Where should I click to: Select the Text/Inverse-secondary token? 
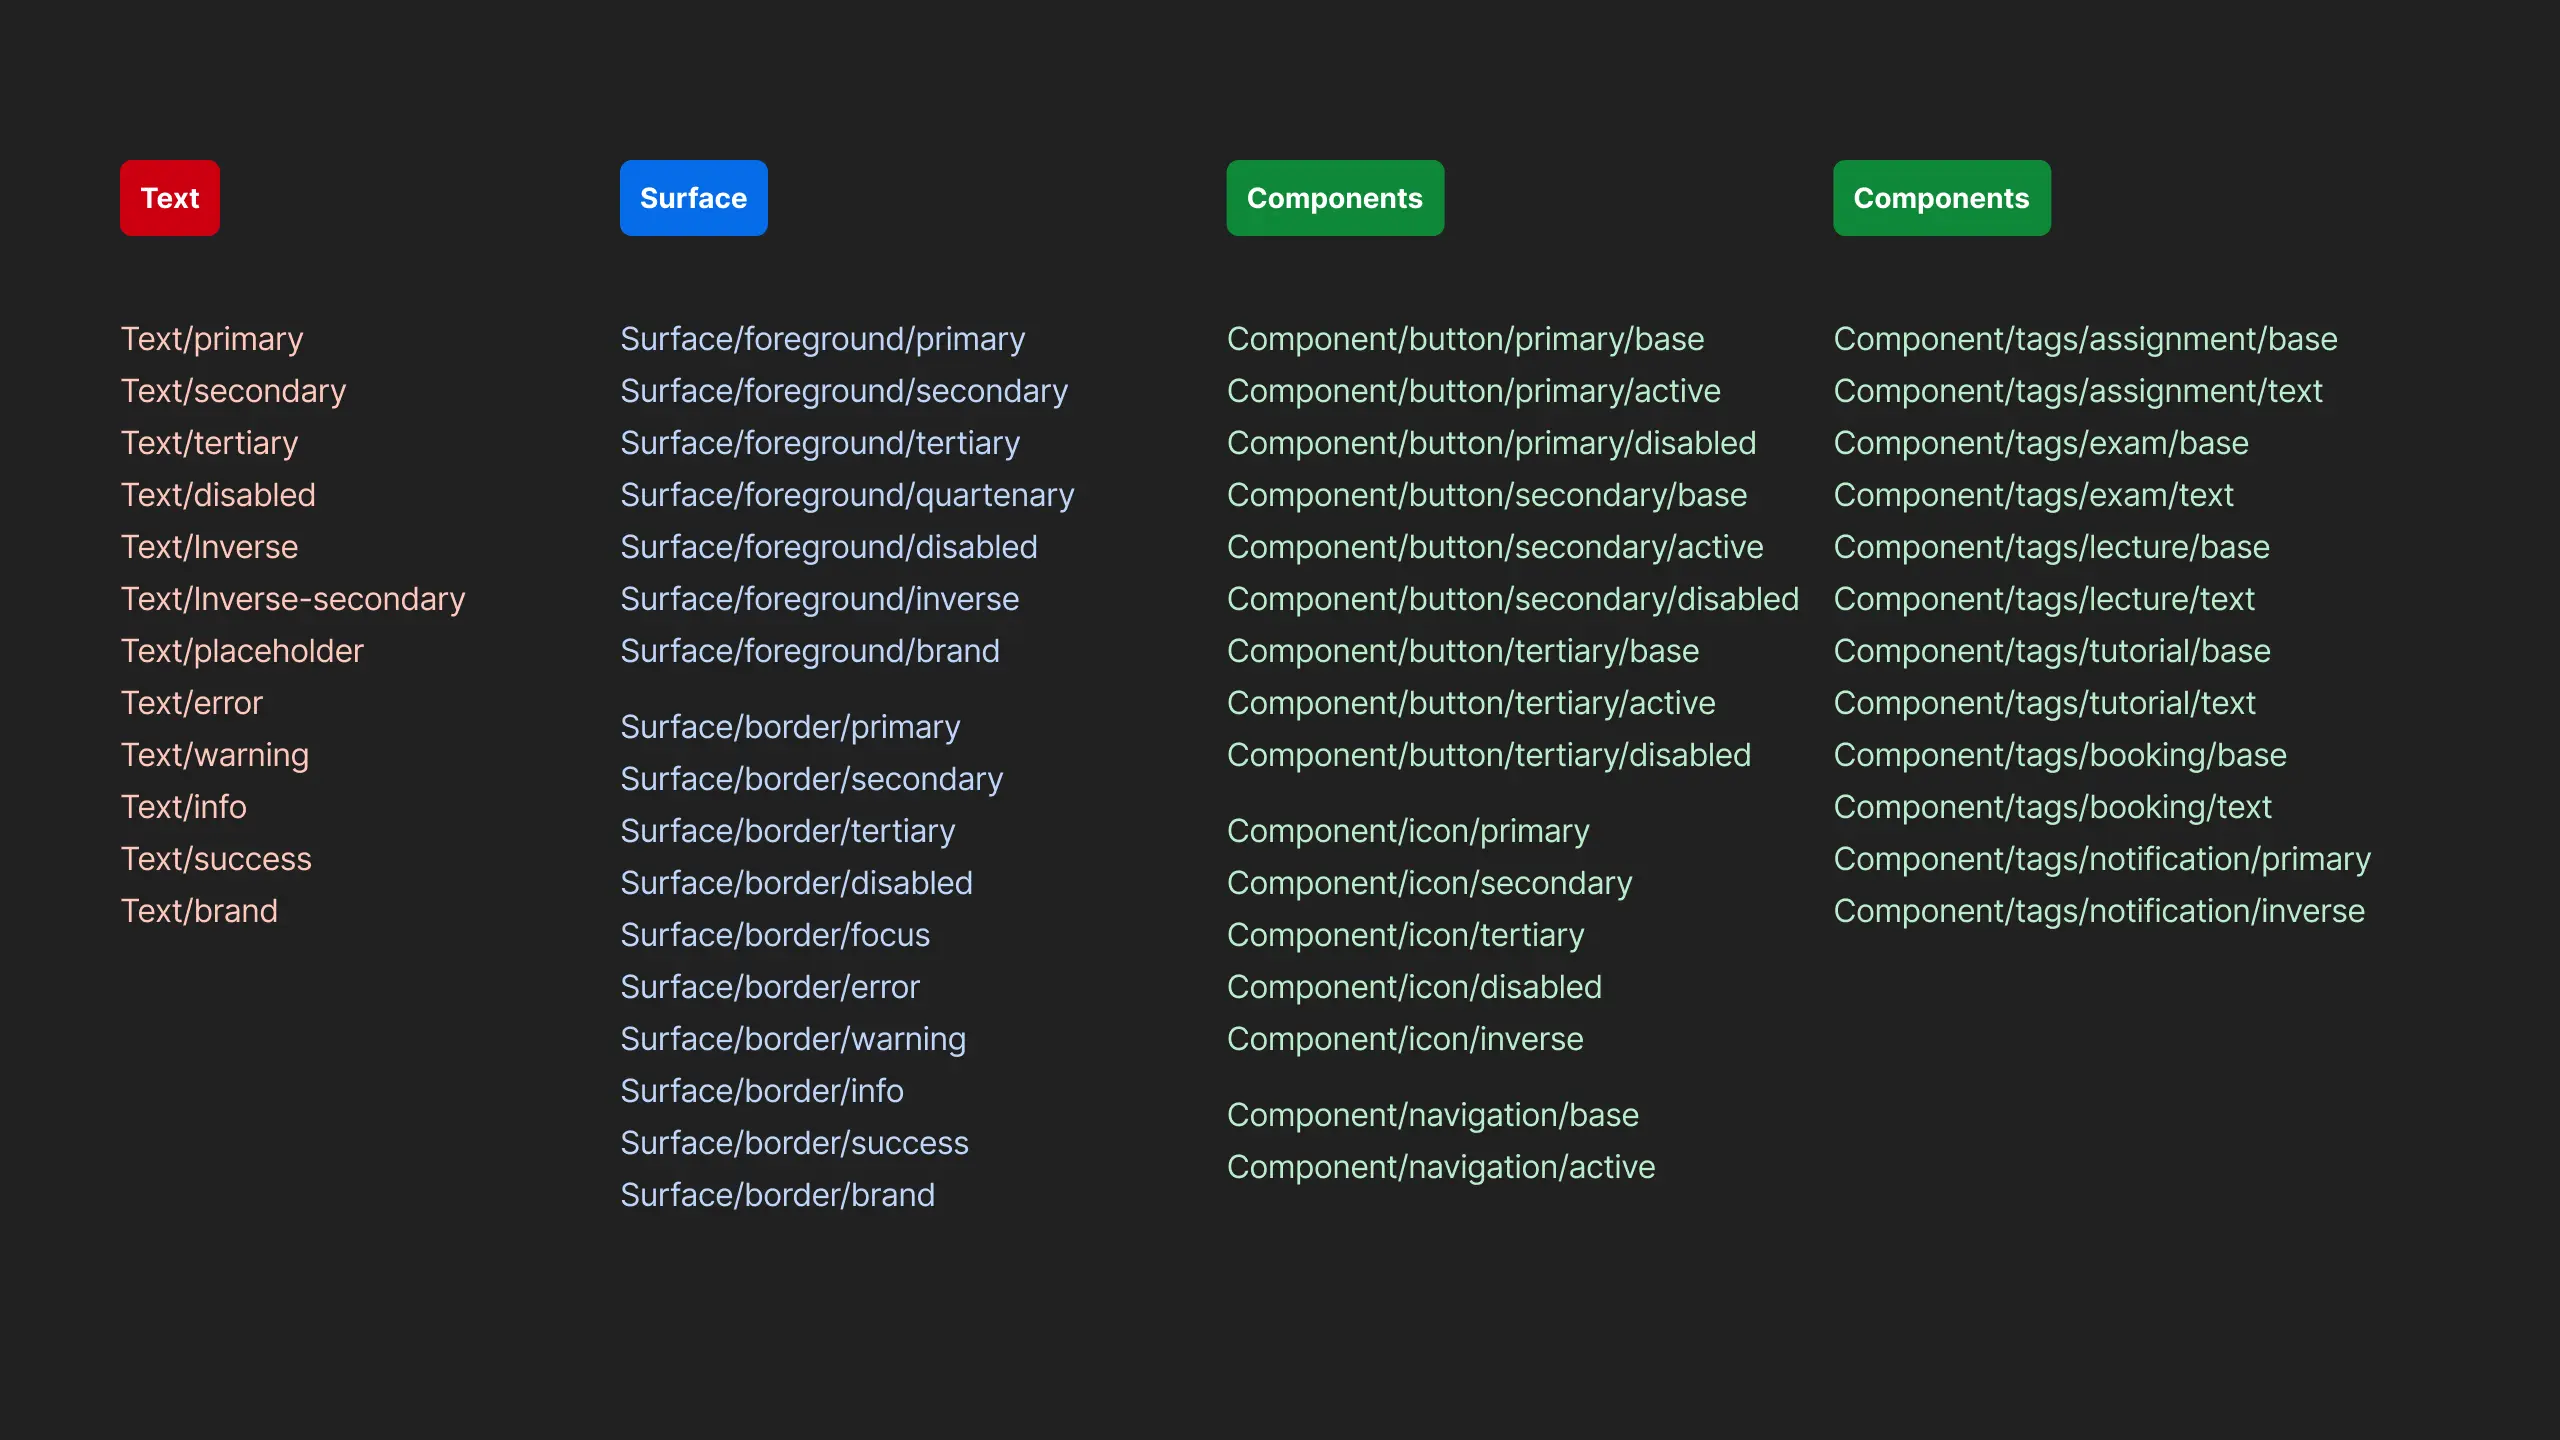(x=293, y=599)
